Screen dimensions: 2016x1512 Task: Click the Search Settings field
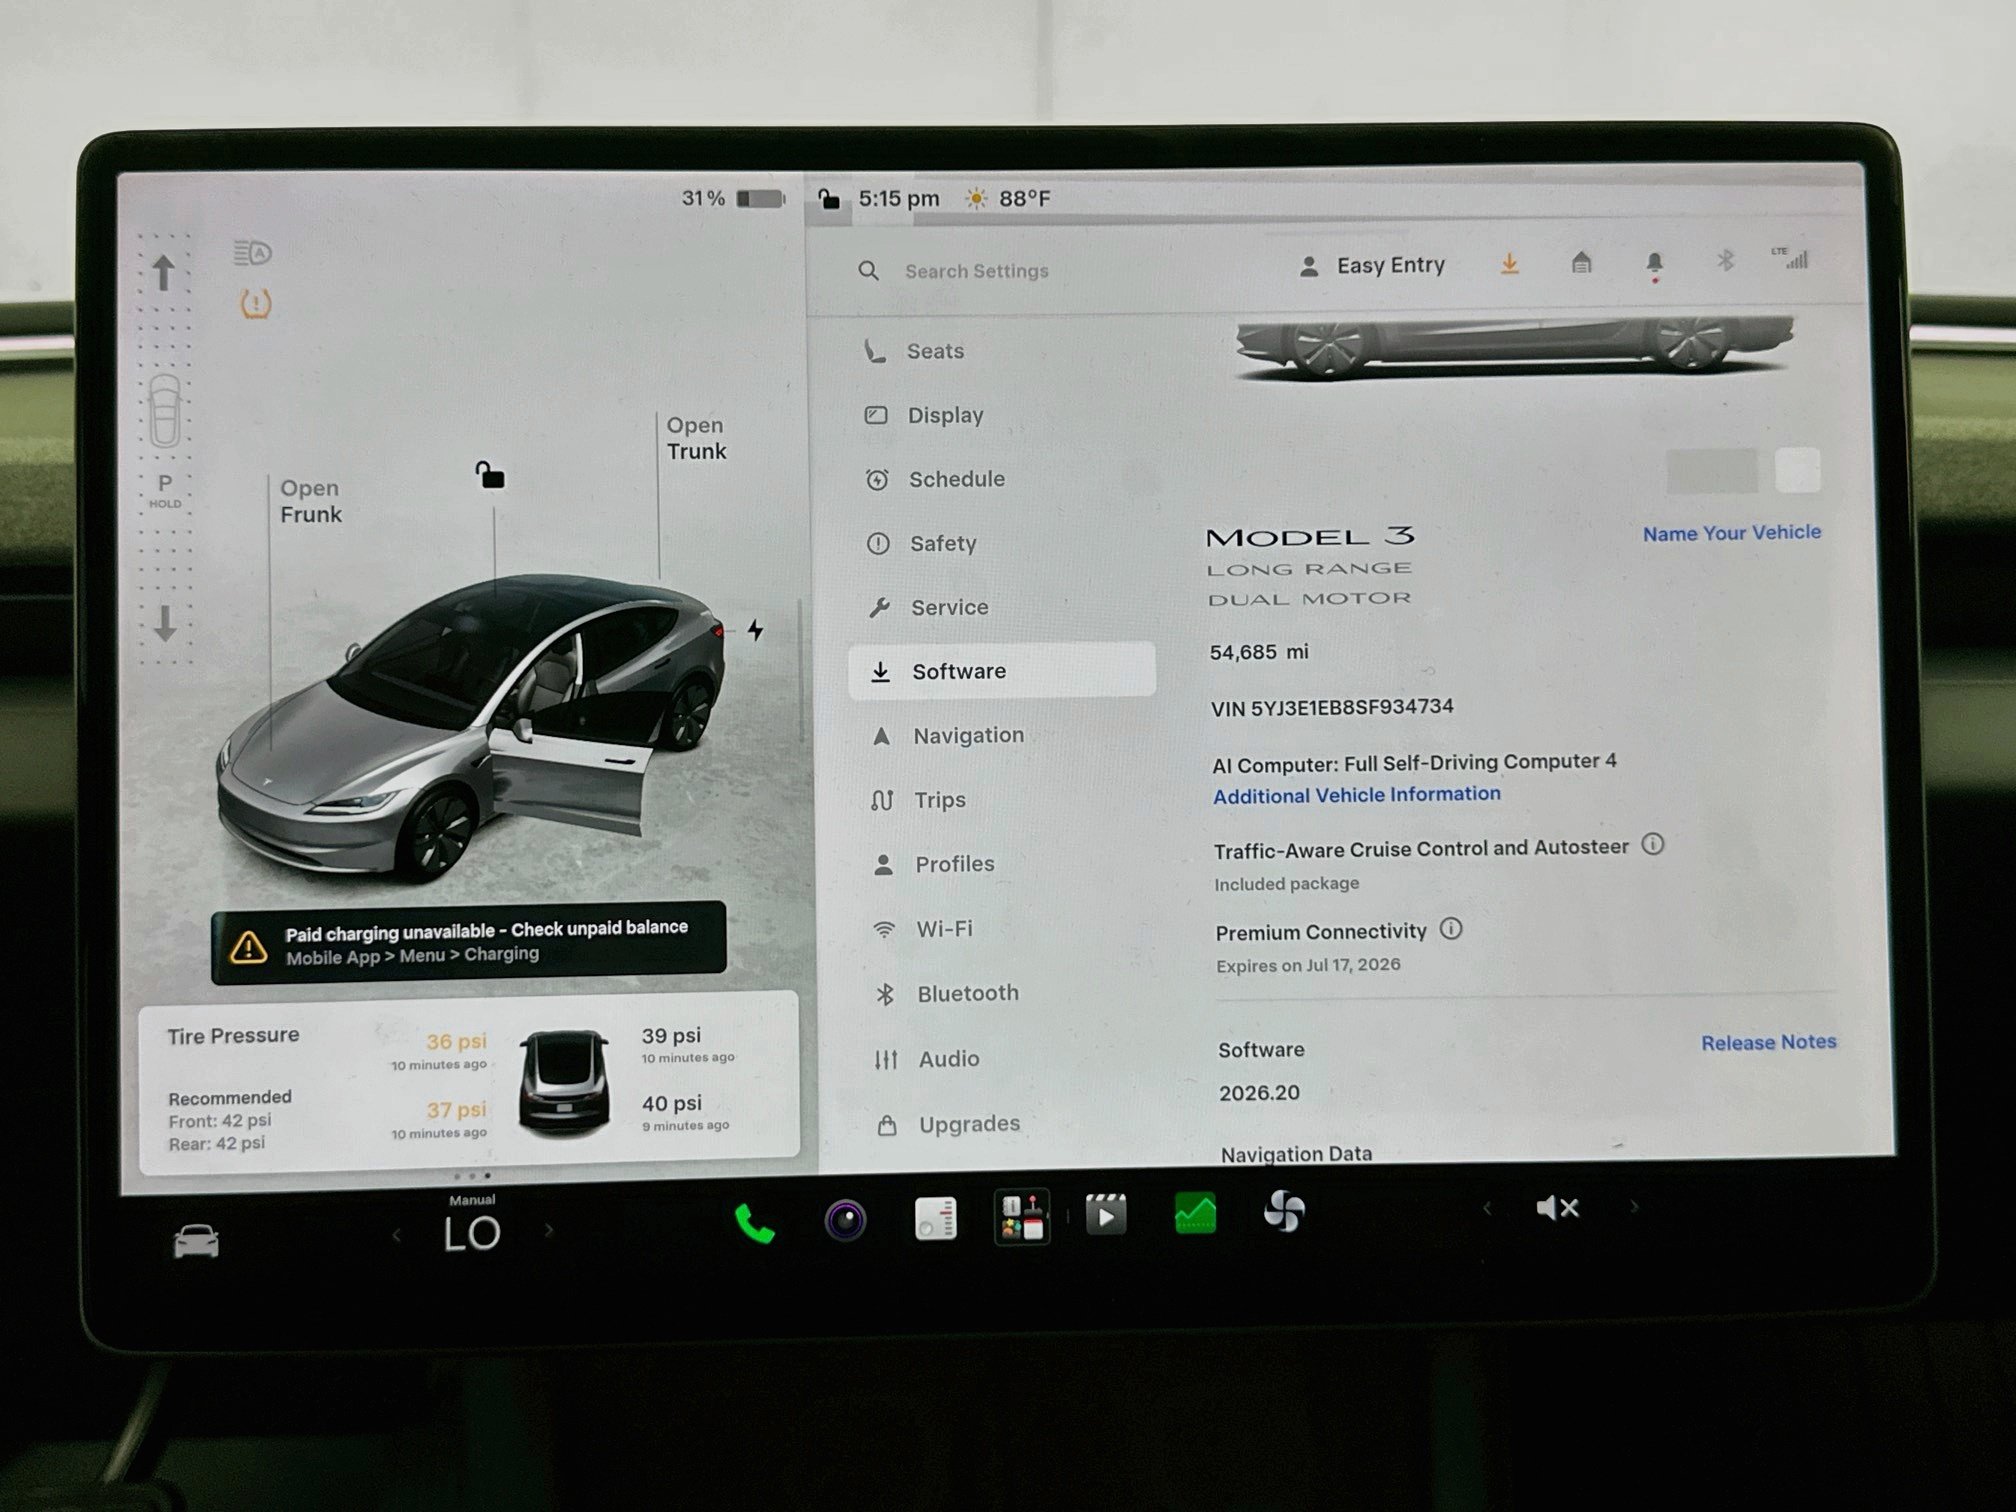coord(976,271)
